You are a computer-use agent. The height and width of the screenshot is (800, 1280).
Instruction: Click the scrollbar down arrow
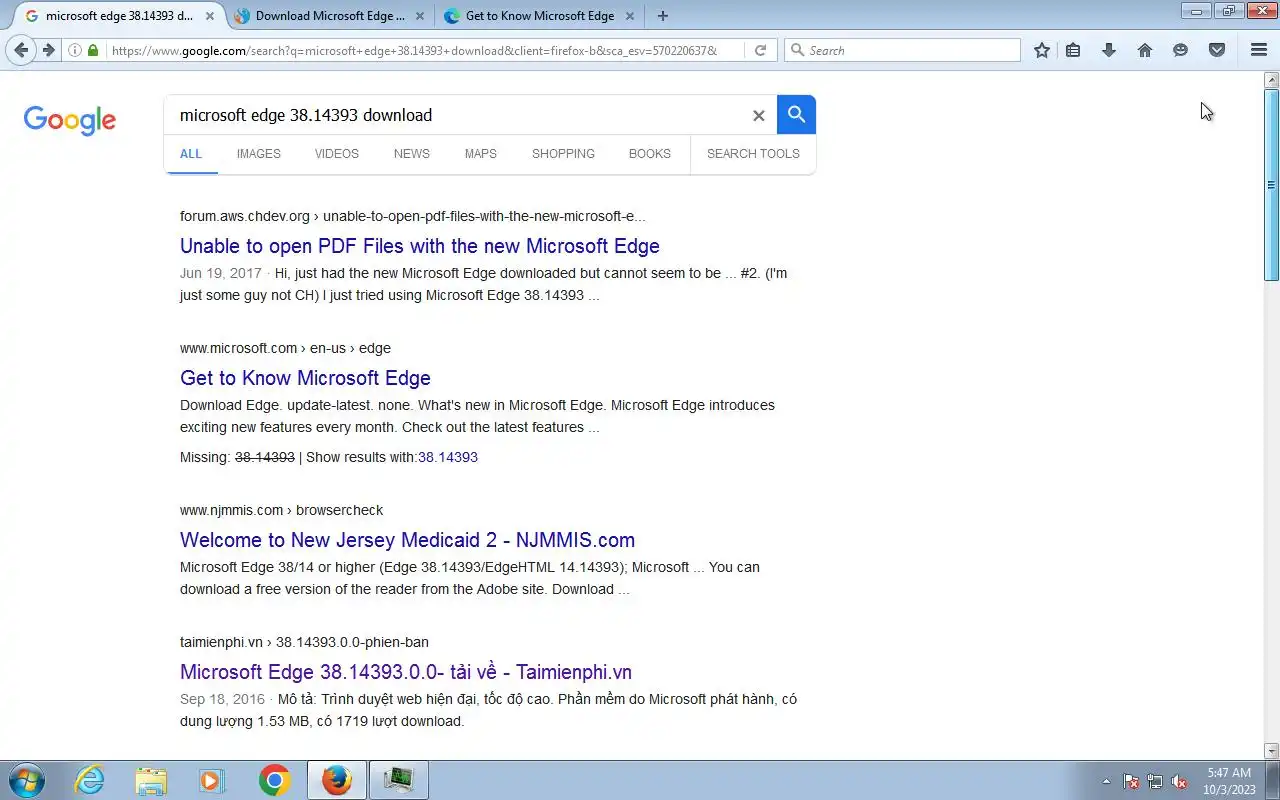(1272, 751)
